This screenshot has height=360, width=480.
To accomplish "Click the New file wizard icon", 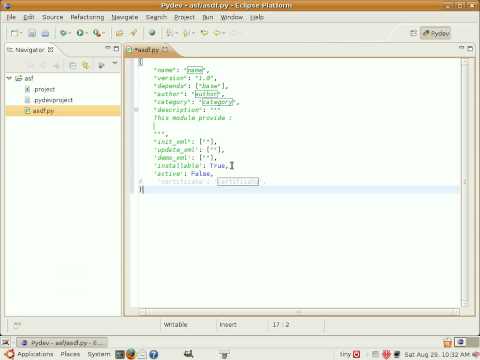I will point(14,33).
